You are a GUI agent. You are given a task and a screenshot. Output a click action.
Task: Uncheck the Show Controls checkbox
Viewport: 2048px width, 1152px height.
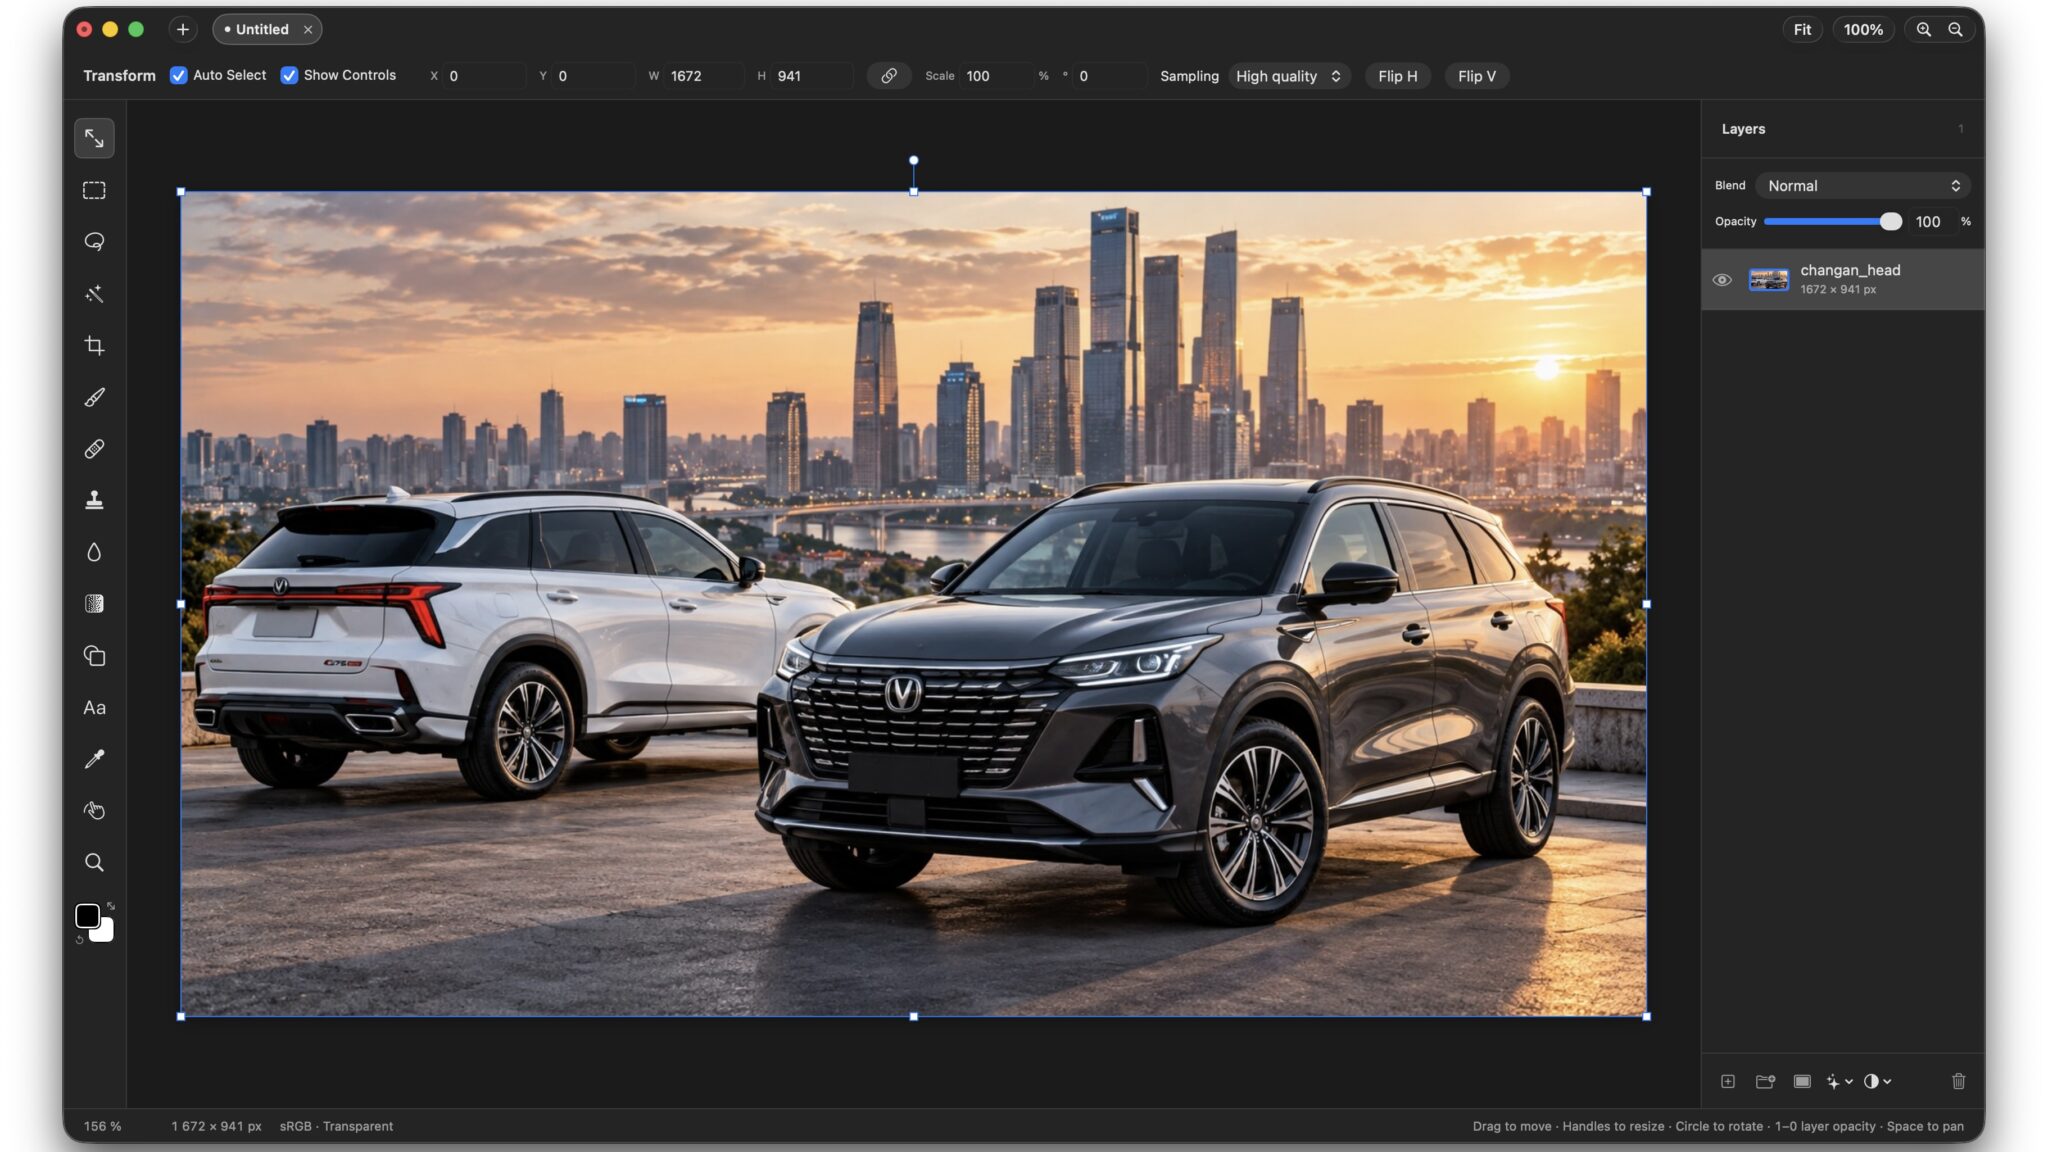[x=289, y=76]
